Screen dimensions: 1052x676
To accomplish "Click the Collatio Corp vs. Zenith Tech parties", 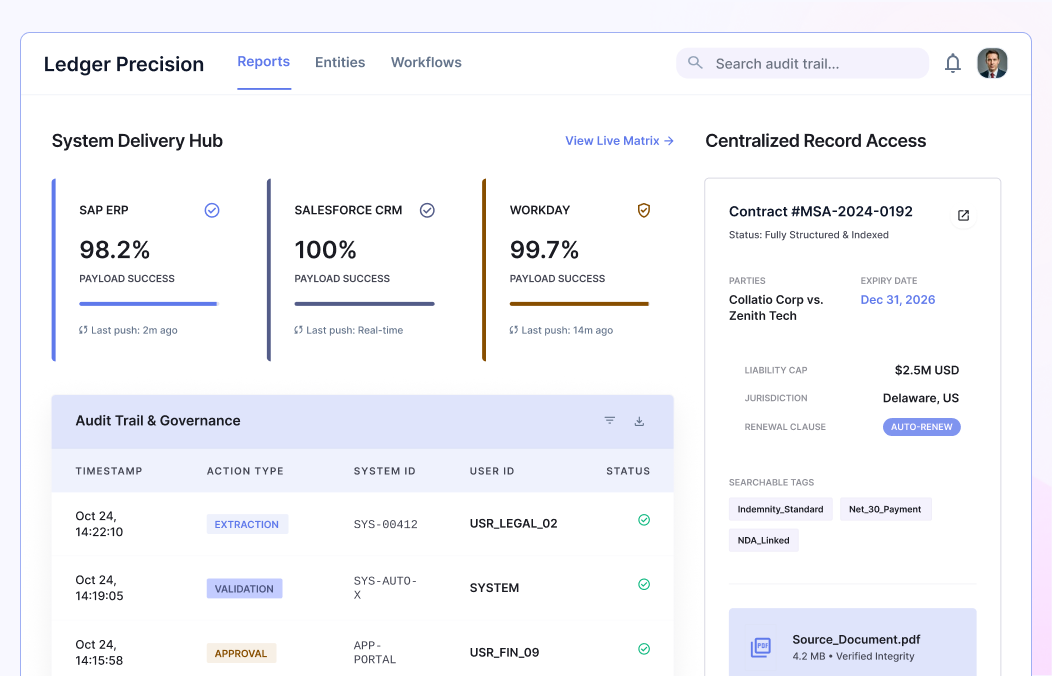I will [x=776, y=308].
